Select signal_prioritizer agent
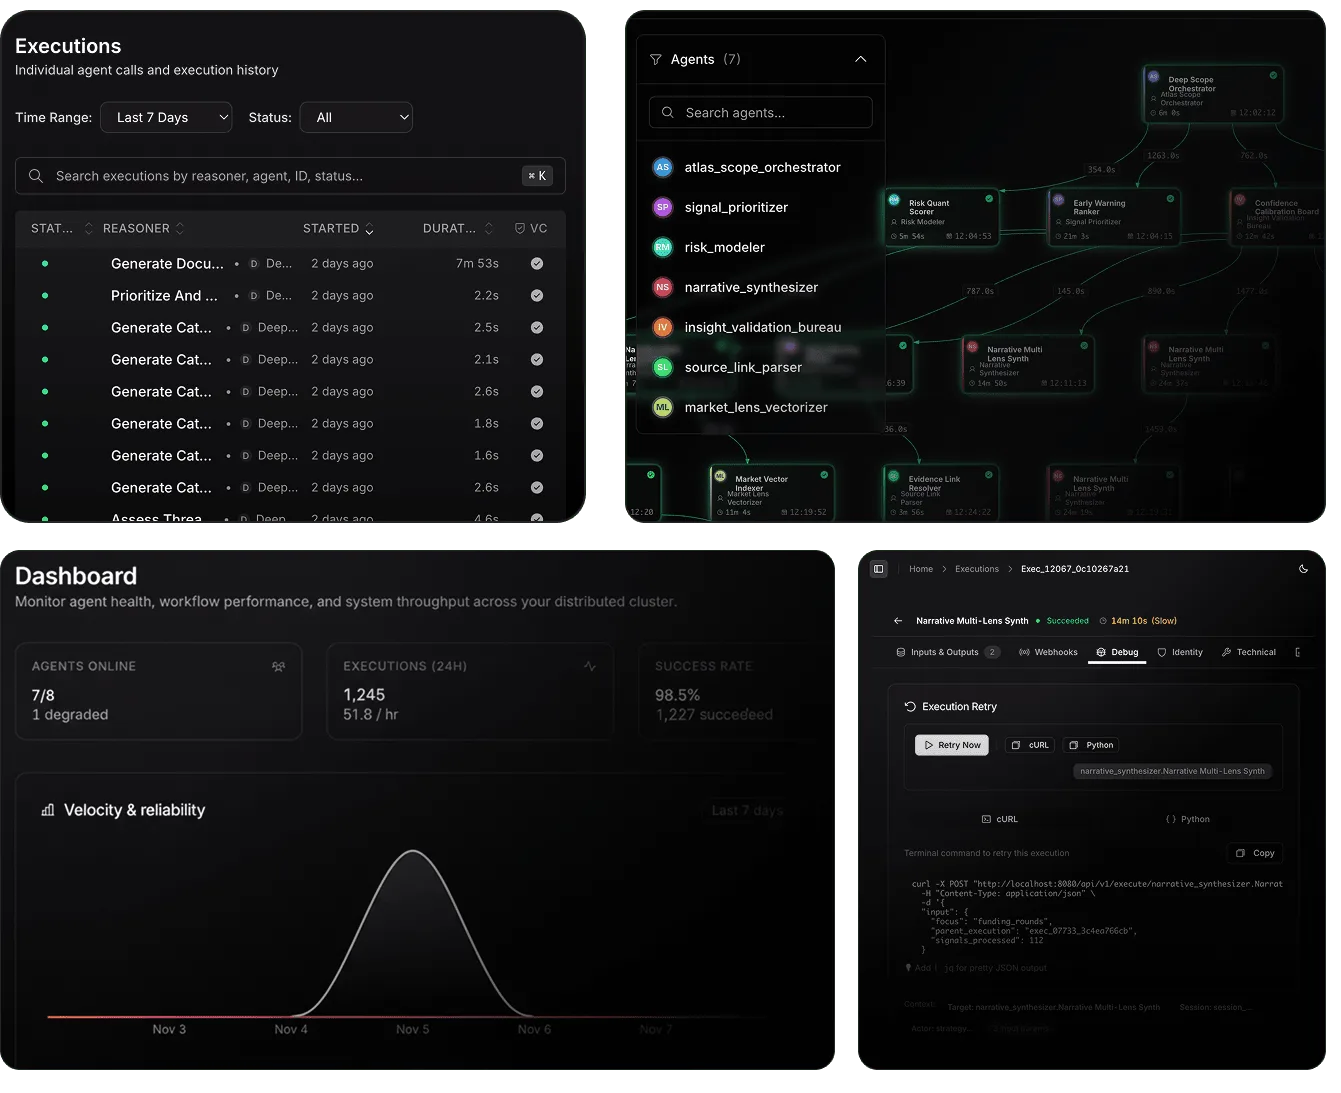Image resolution: width=1341 pixels, height=1093 pixels. [x=760, y=208]
